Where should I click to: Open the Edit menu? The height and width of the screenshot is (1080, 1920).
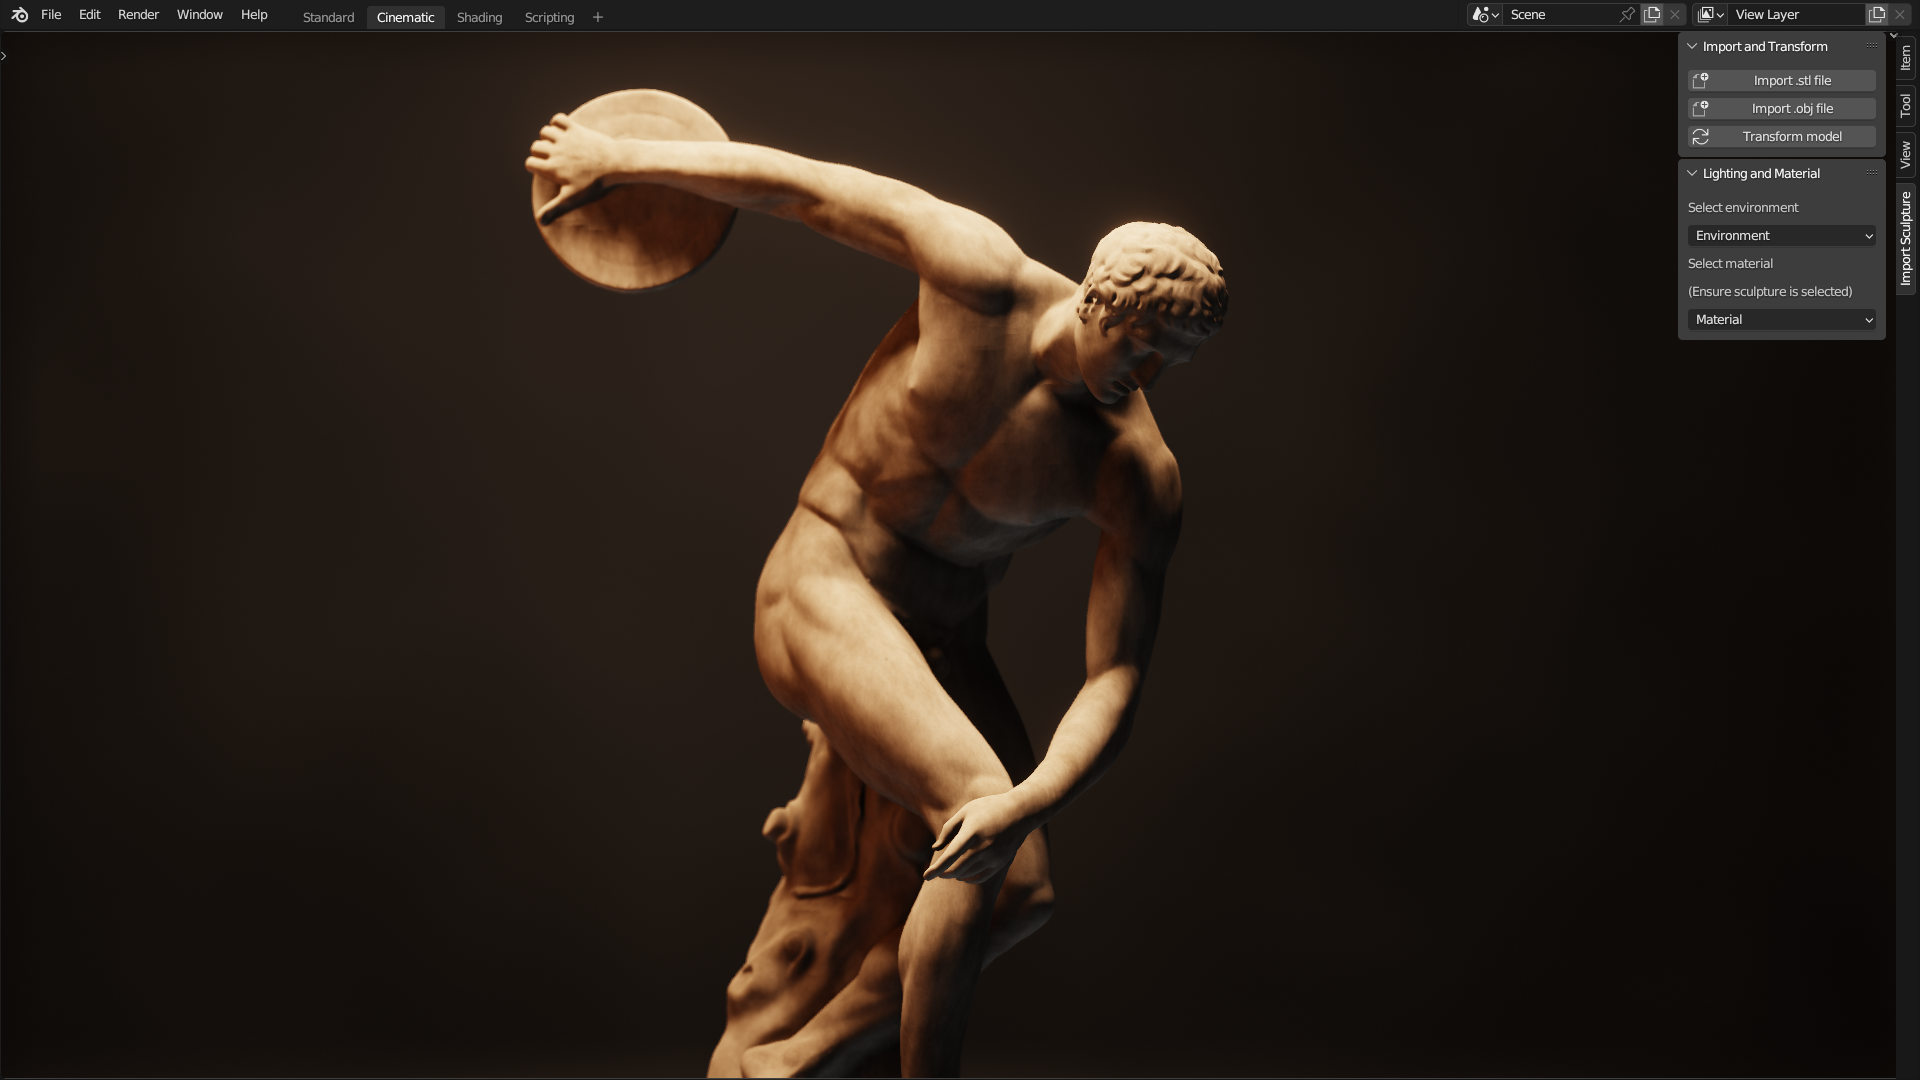click(x=90, y=15)
